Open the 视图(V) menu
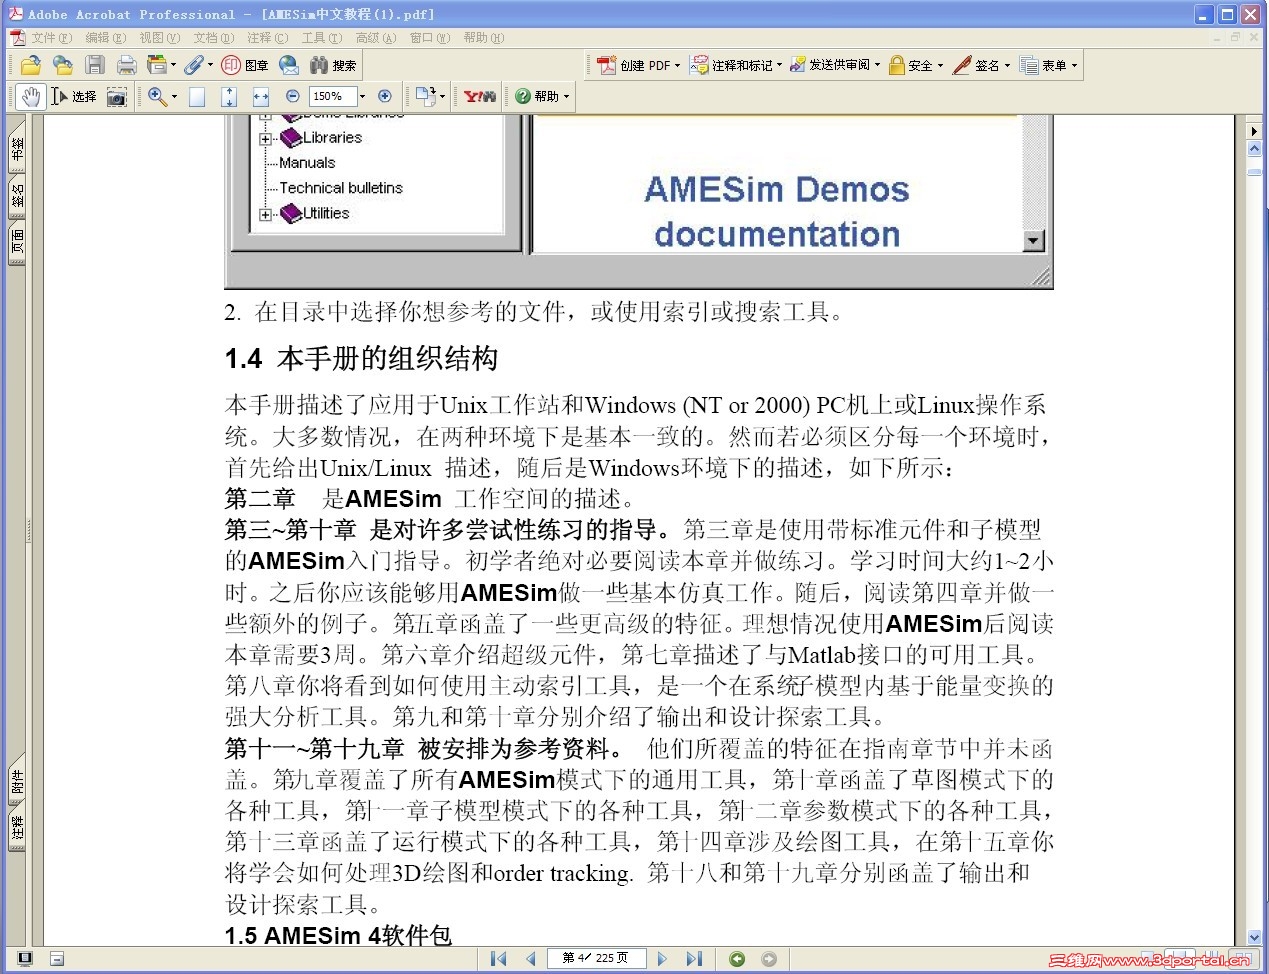 159,38
